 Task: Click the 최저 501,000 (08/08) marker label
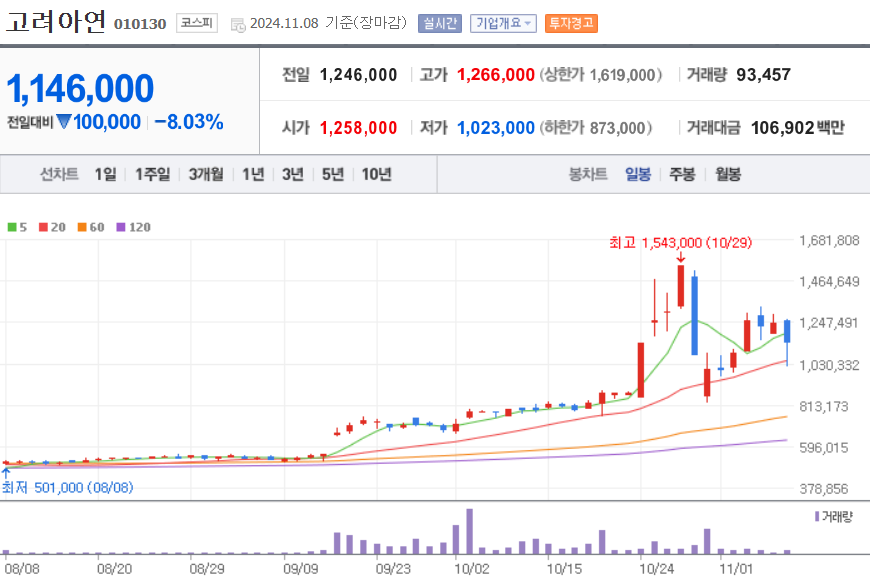coord(67,487)
